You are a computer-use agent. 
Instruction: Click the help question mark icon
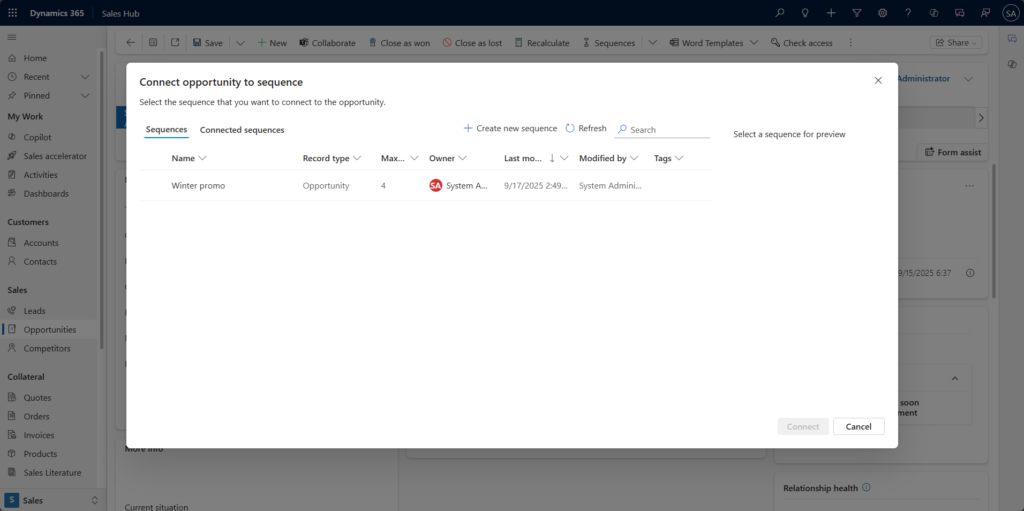[908, 13]
